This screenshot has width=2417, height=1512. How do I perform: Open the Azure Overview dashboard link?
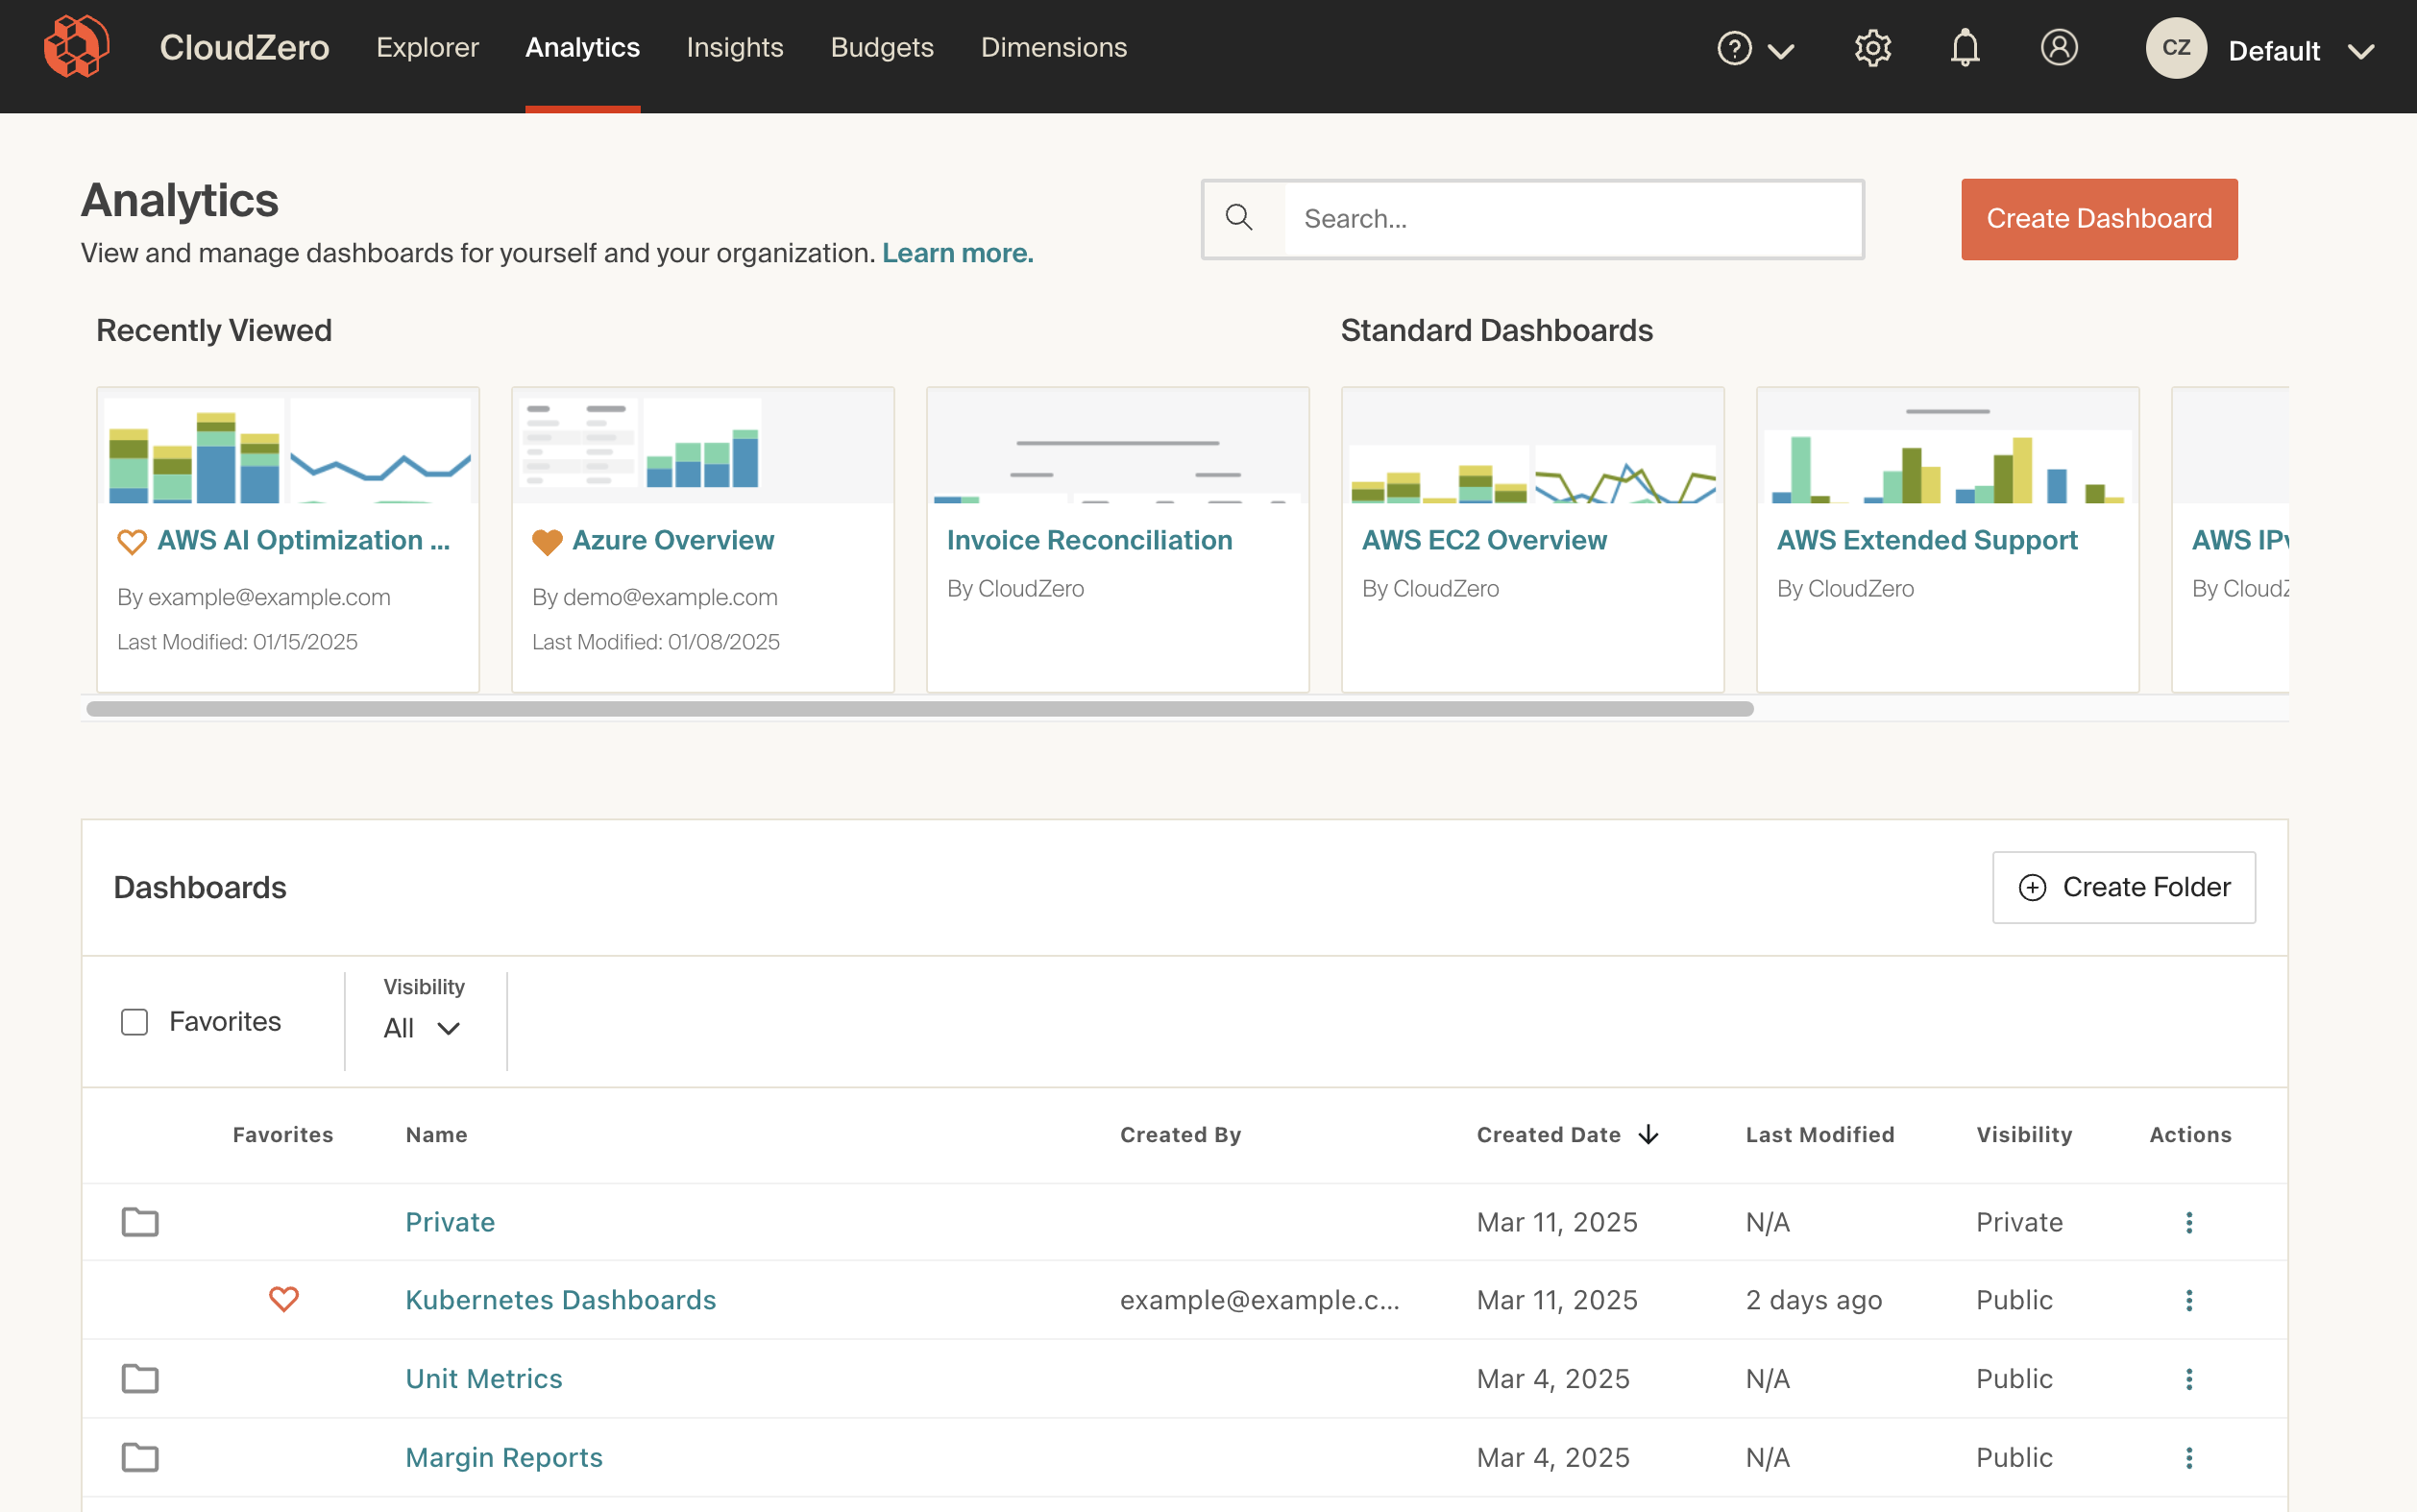click(673, 540)
